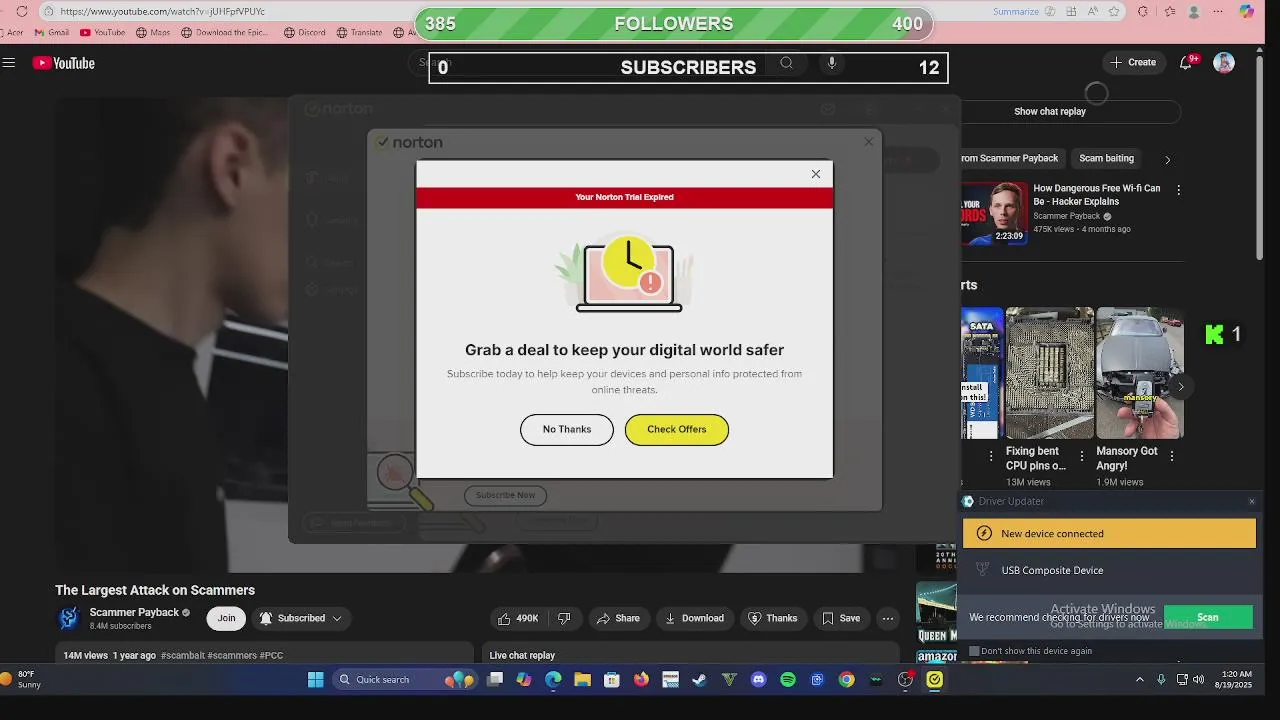Show hidden system tray icons

point(1139,680)
